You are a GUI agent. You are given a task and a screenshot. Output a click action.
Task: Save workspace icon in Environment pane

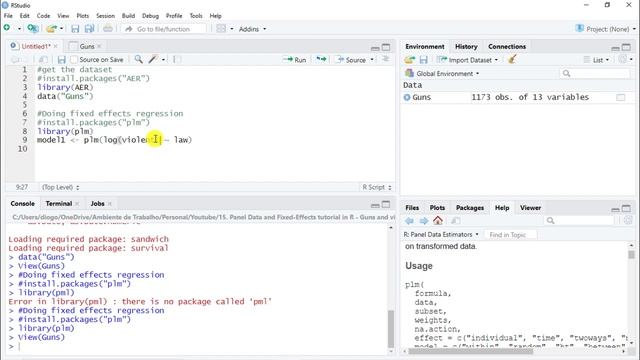[424, 60]
